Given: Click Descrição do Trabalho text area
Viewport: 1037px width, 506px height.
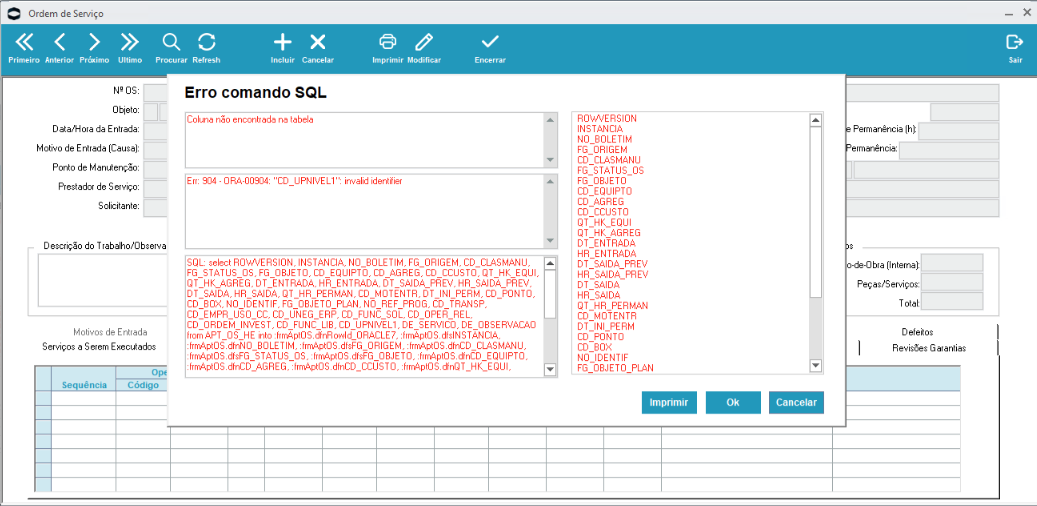Looking at the screenshot, I should [103, 281].
